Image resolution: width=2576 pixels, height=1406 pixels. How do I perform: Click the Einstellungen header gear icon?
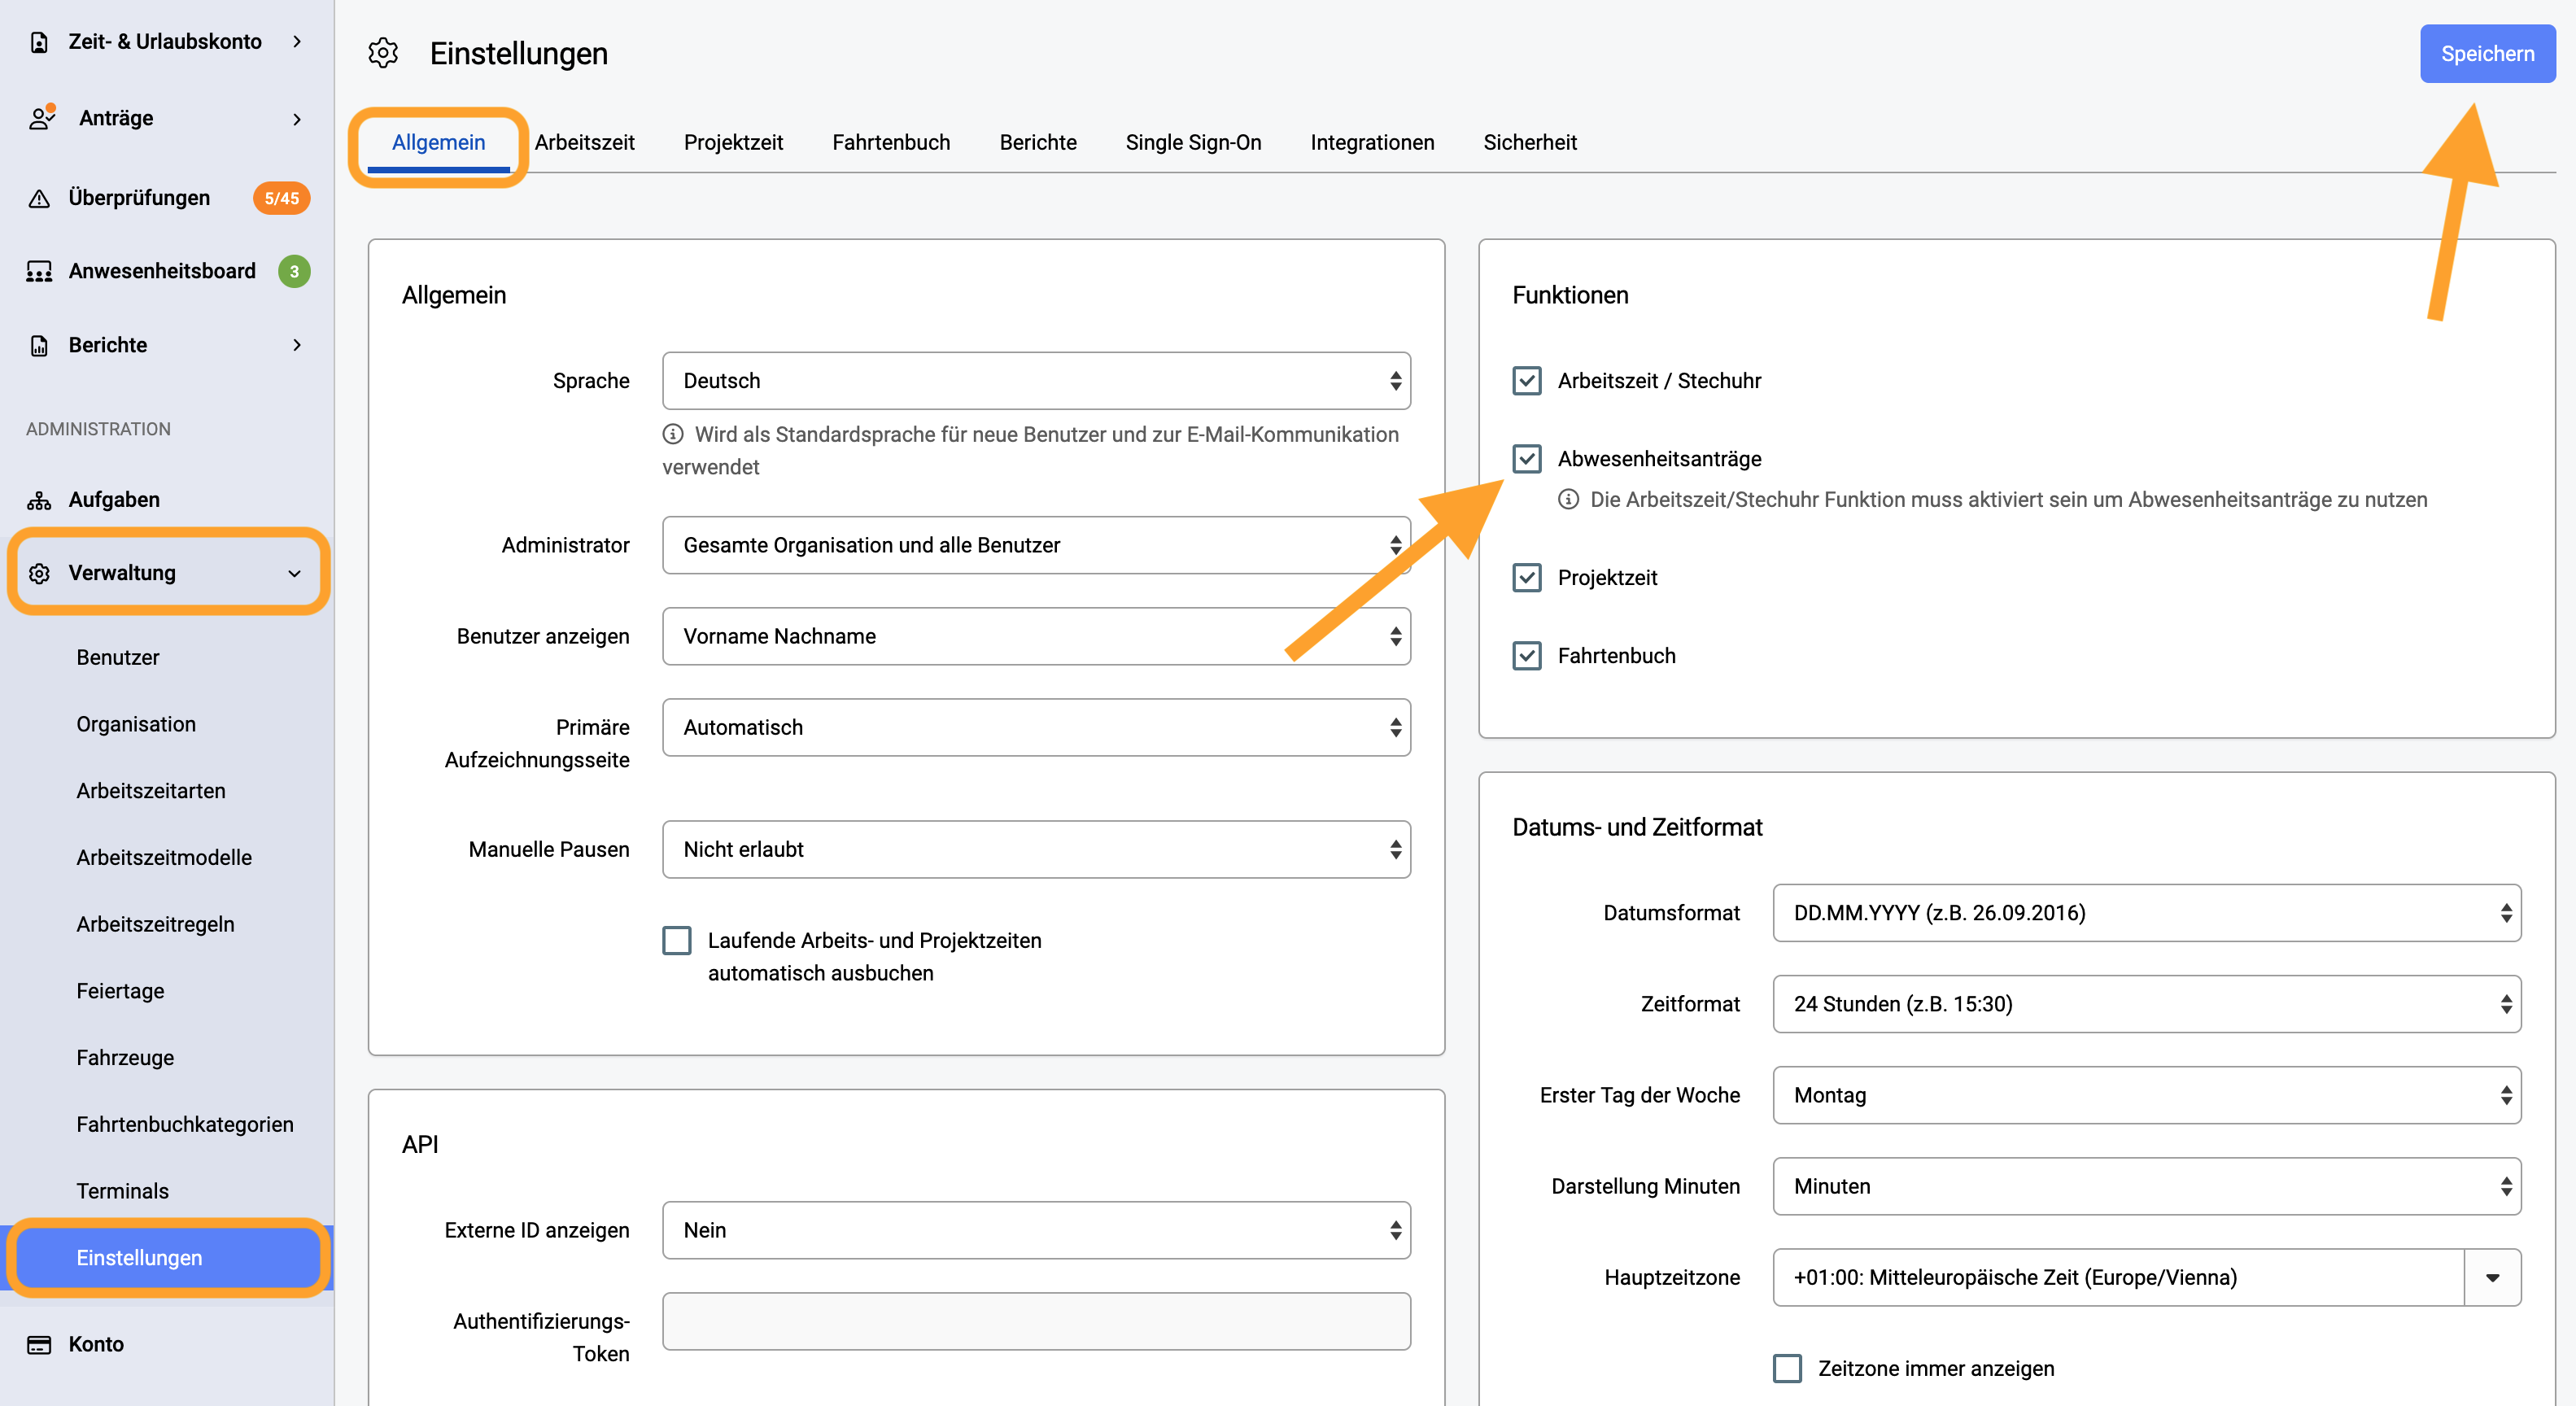click(x=383, y=53)
